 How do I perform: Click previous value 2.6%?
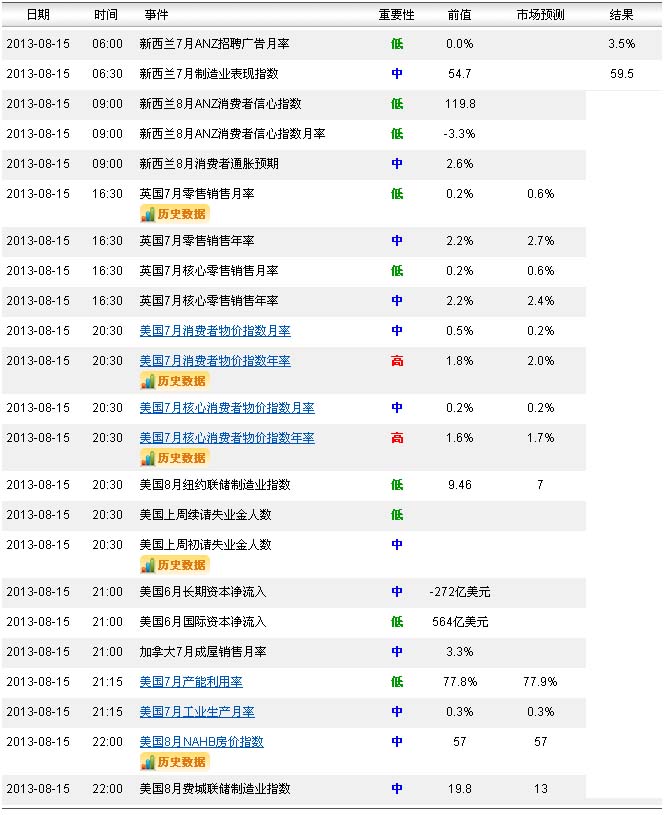click(x=460, y=164)
